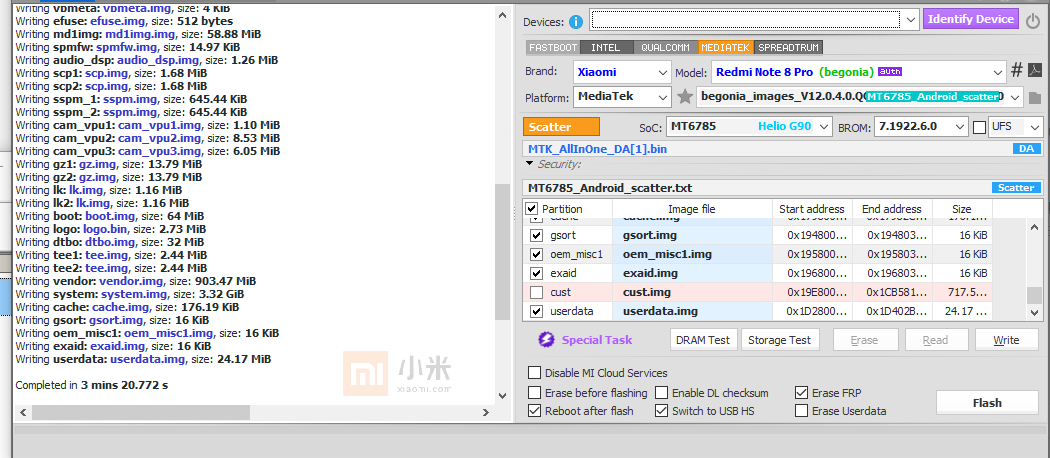
Task: Toggle the checkbox beside UFS
Action: pos(979,127)
